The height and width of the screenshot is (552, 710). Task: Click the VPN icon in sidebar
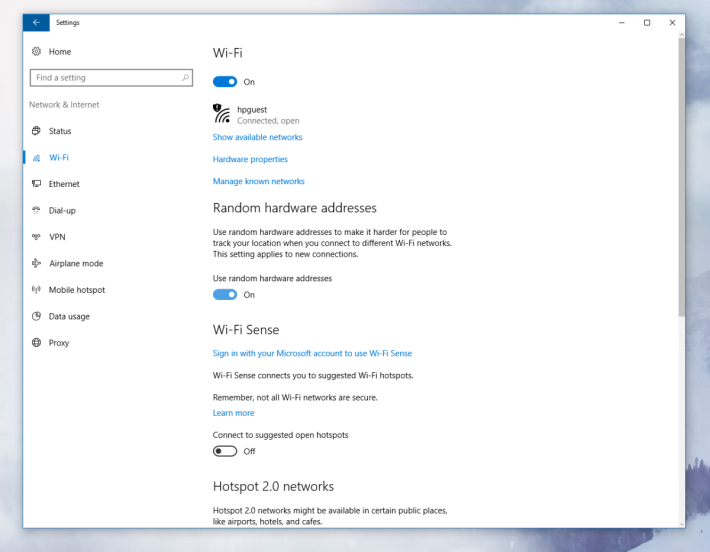point(36,236)
